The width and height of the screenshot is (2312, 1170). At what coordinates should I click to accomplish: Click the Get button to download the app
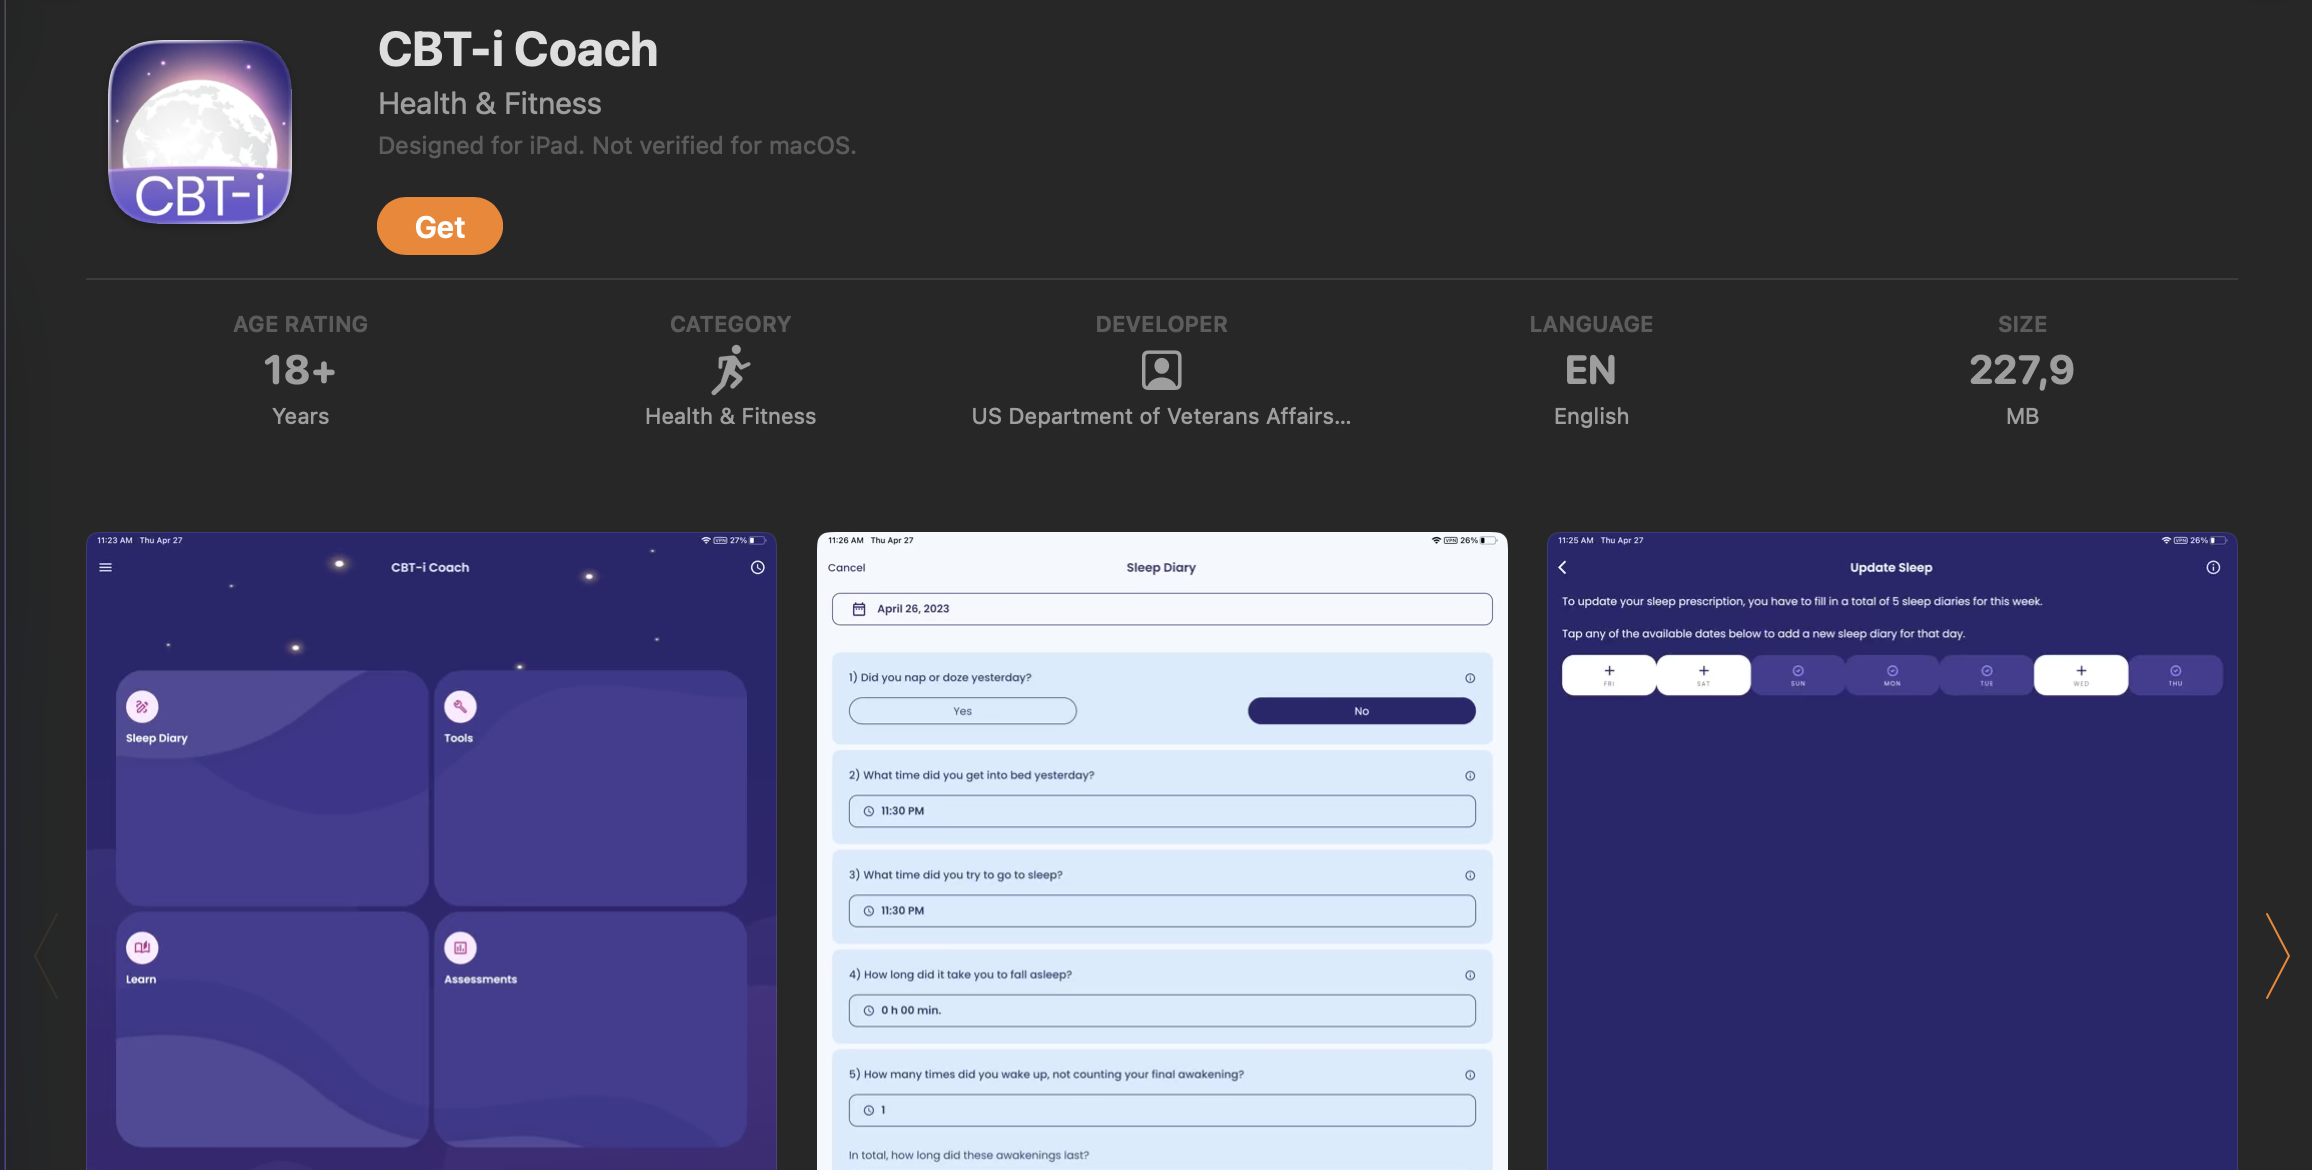click(x=440, y=226)
